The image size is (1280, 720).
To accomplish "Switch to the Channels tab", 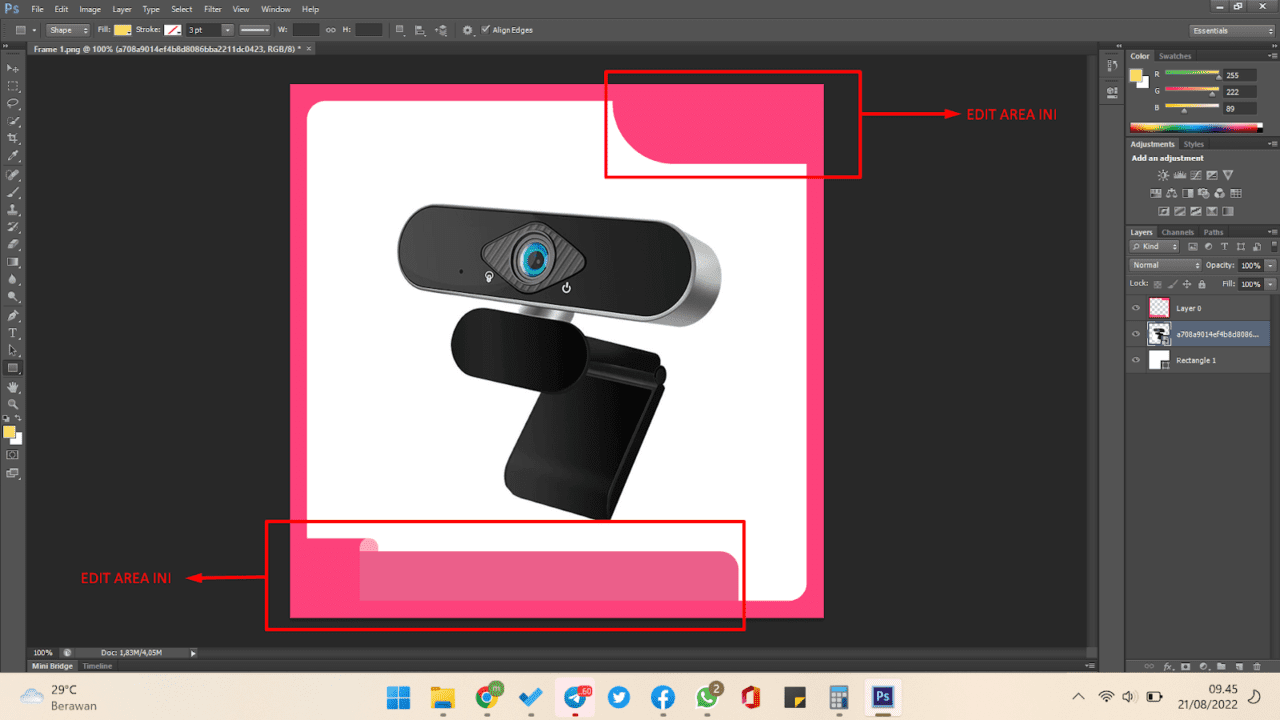I will (1177, 232).
